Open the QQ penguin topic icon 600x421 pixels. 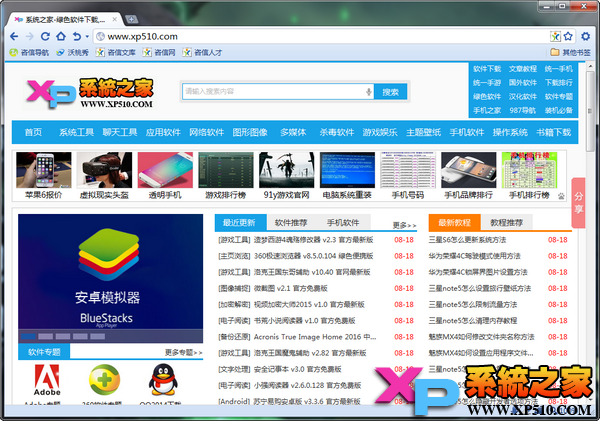coord(163,380)
